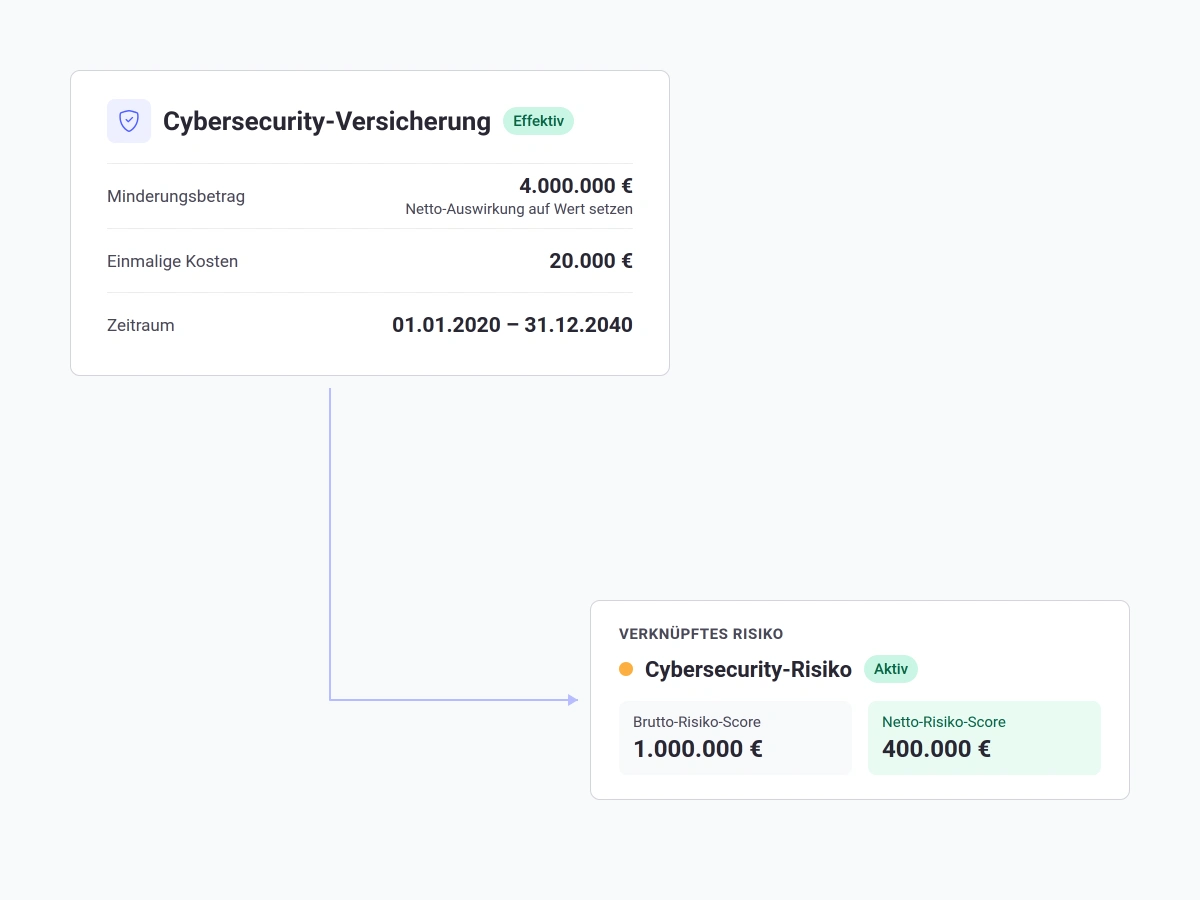Click the vertical connector line between cards
The height and width of the screenshot is (900, 1200).
[330, 540]
